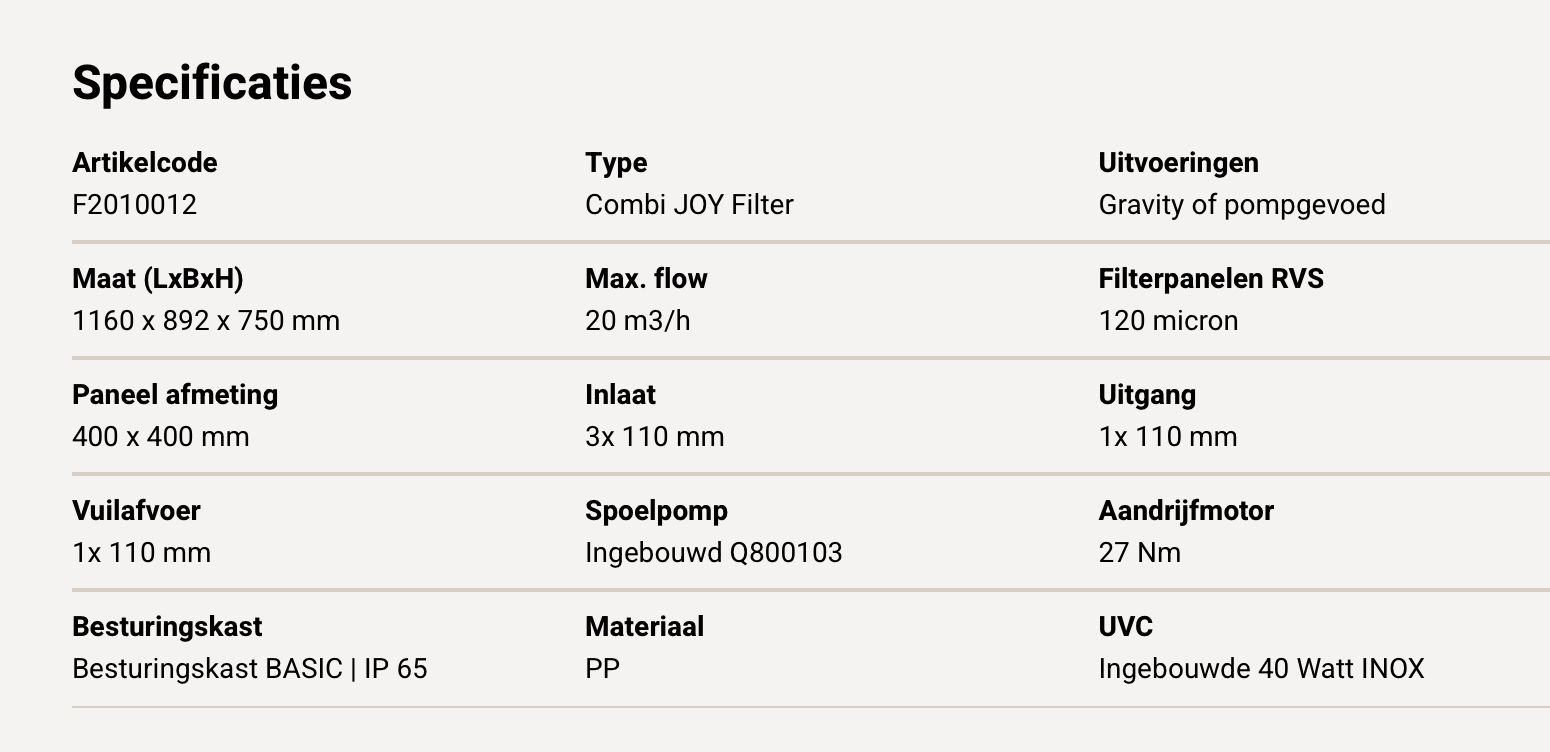
Task: Click the Uitgang label
Action: [1147, 395]
